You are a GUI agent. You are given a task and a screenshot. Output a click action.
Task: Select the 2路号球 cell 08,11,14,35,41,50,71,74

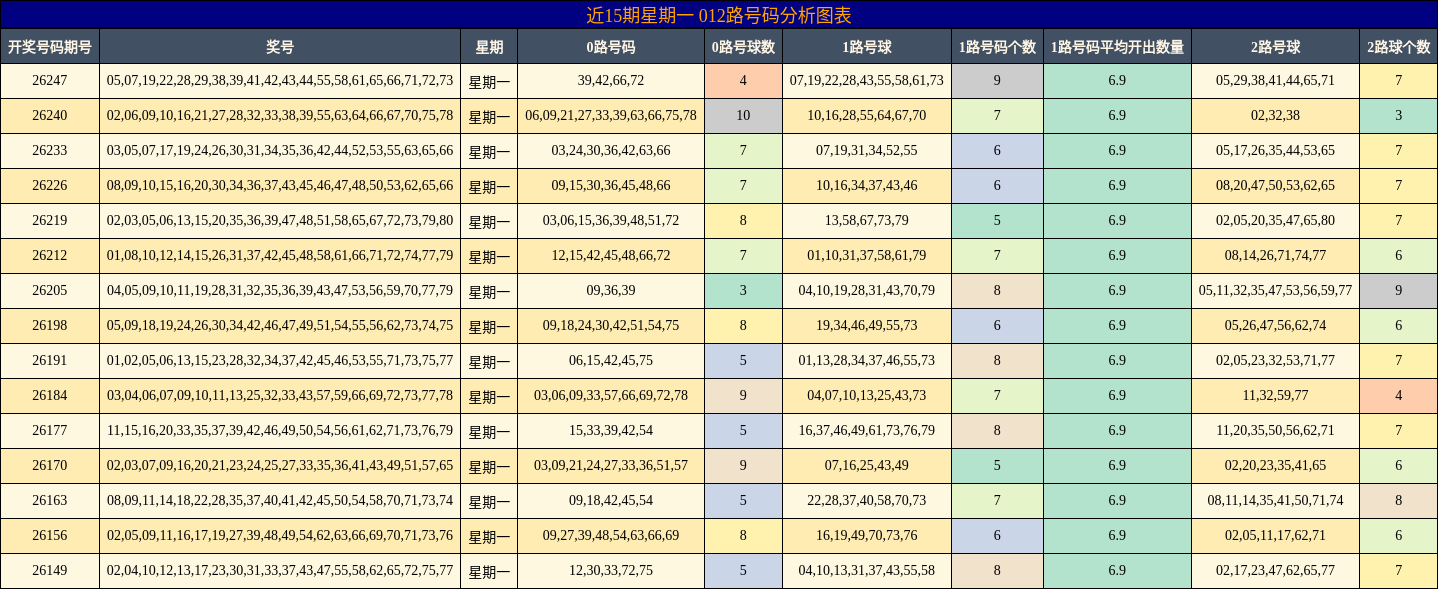1275,501
